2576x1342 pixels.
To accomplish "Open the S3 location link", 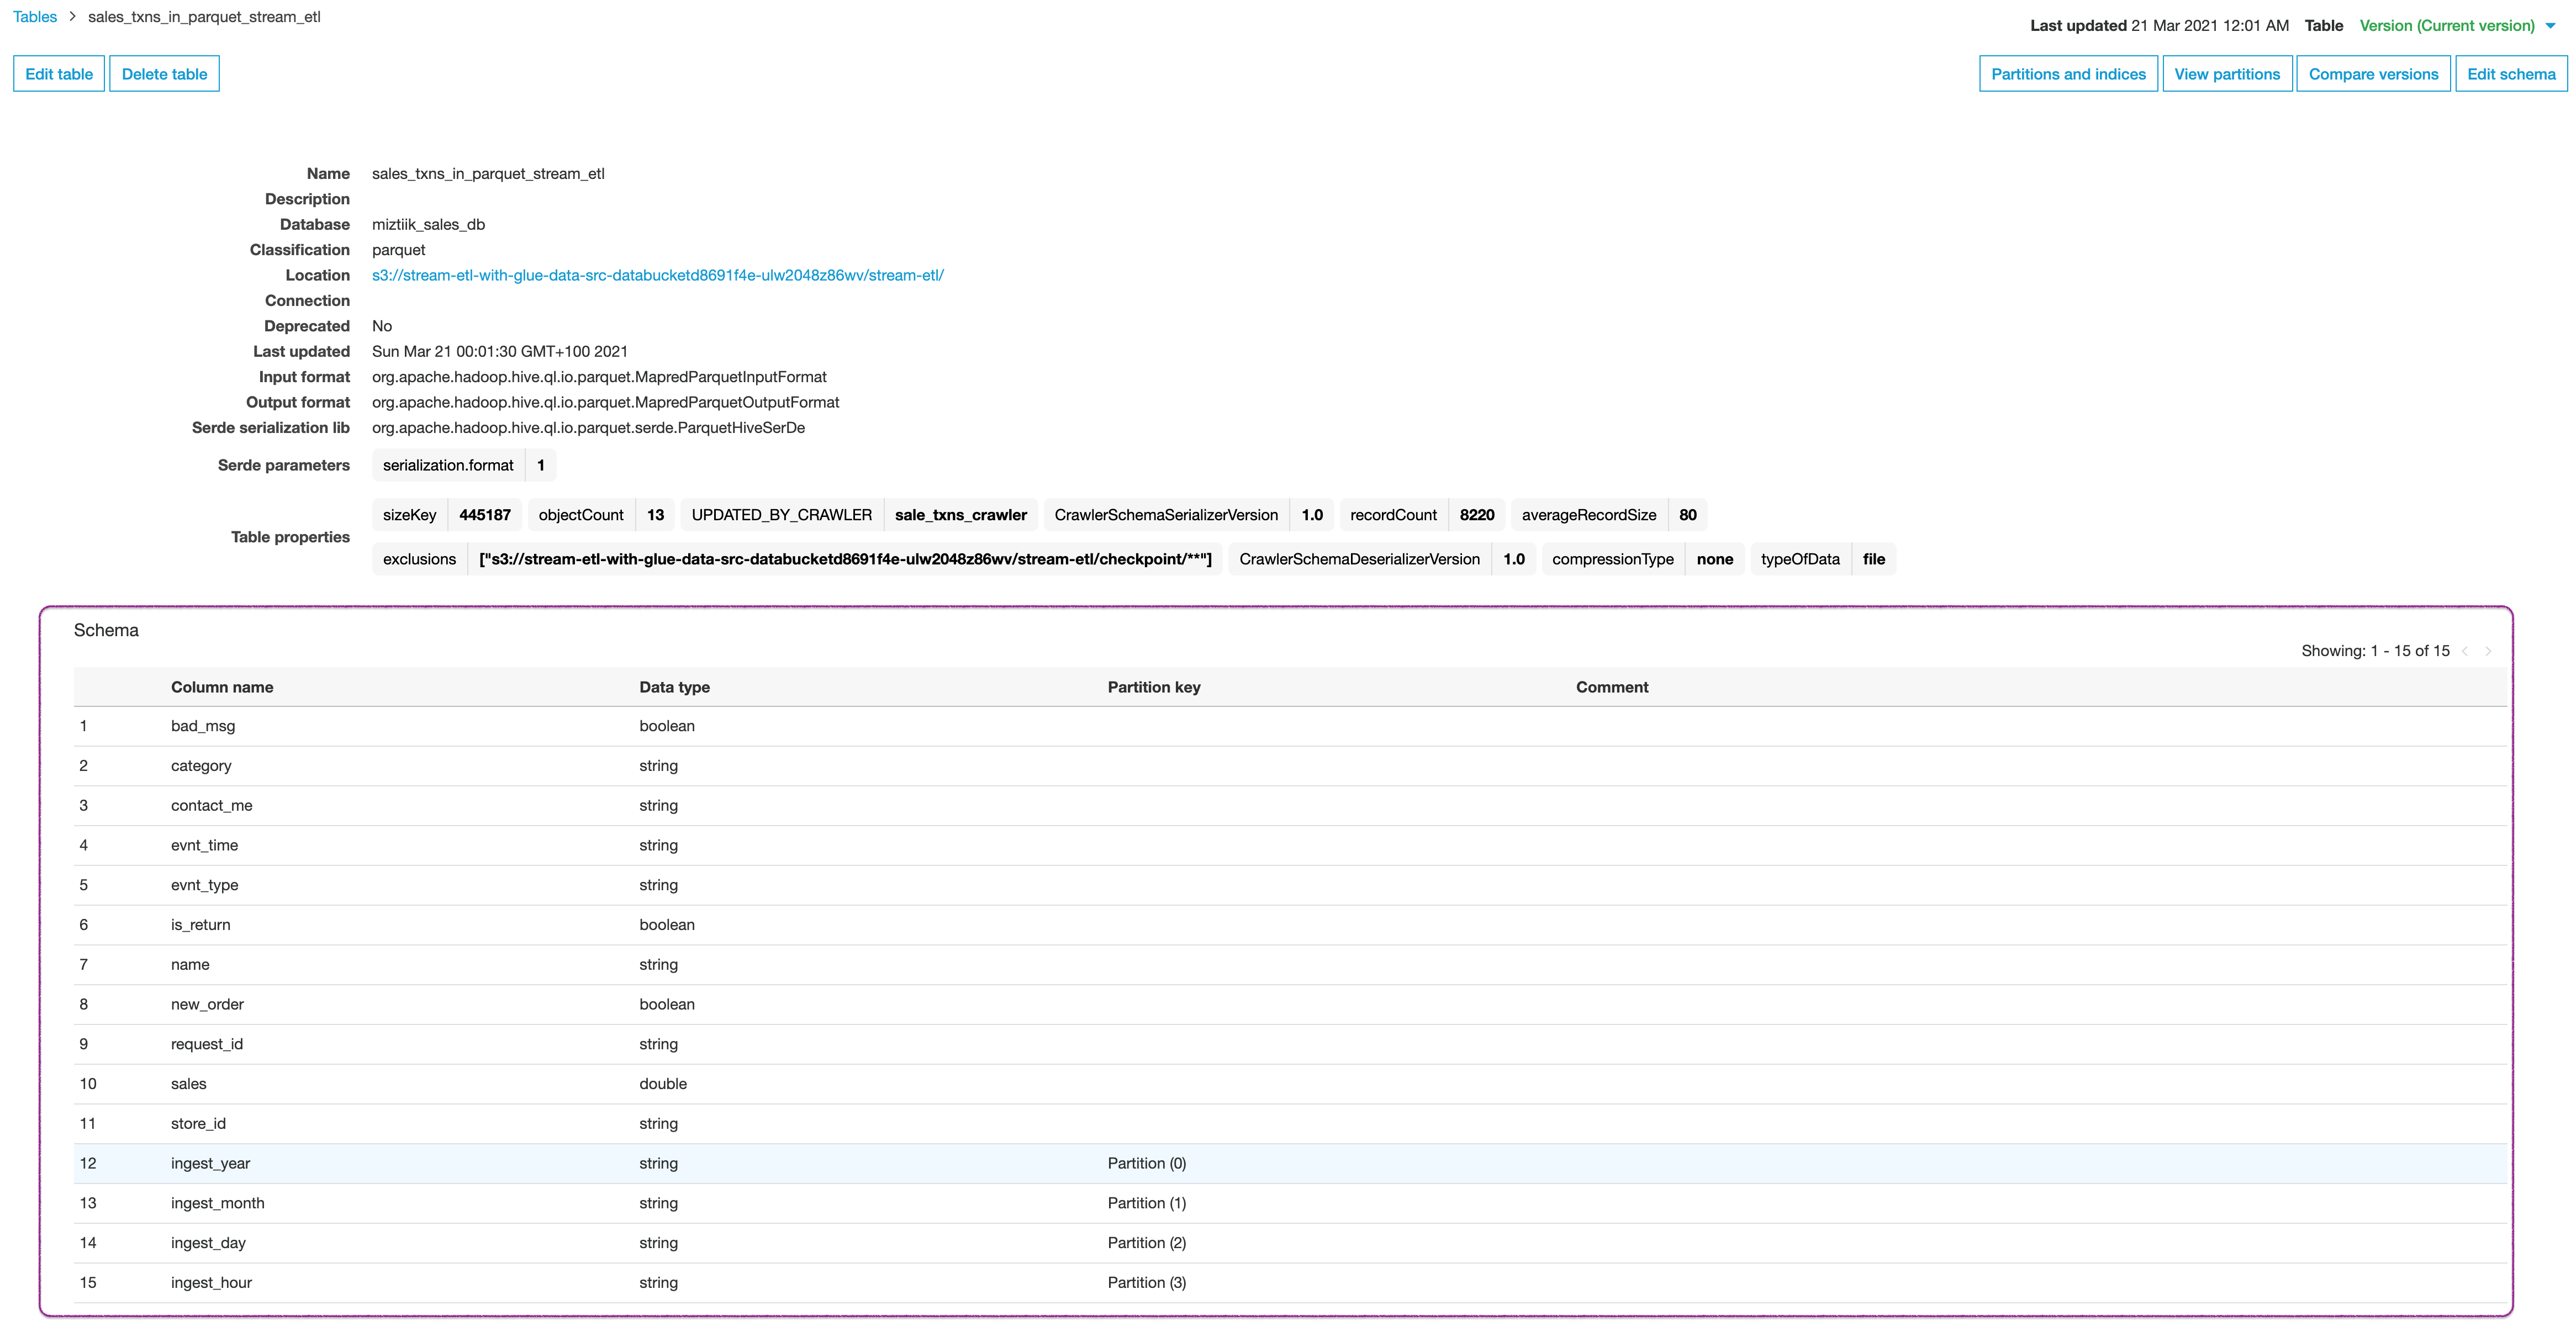I will click(x=657, y=275).
